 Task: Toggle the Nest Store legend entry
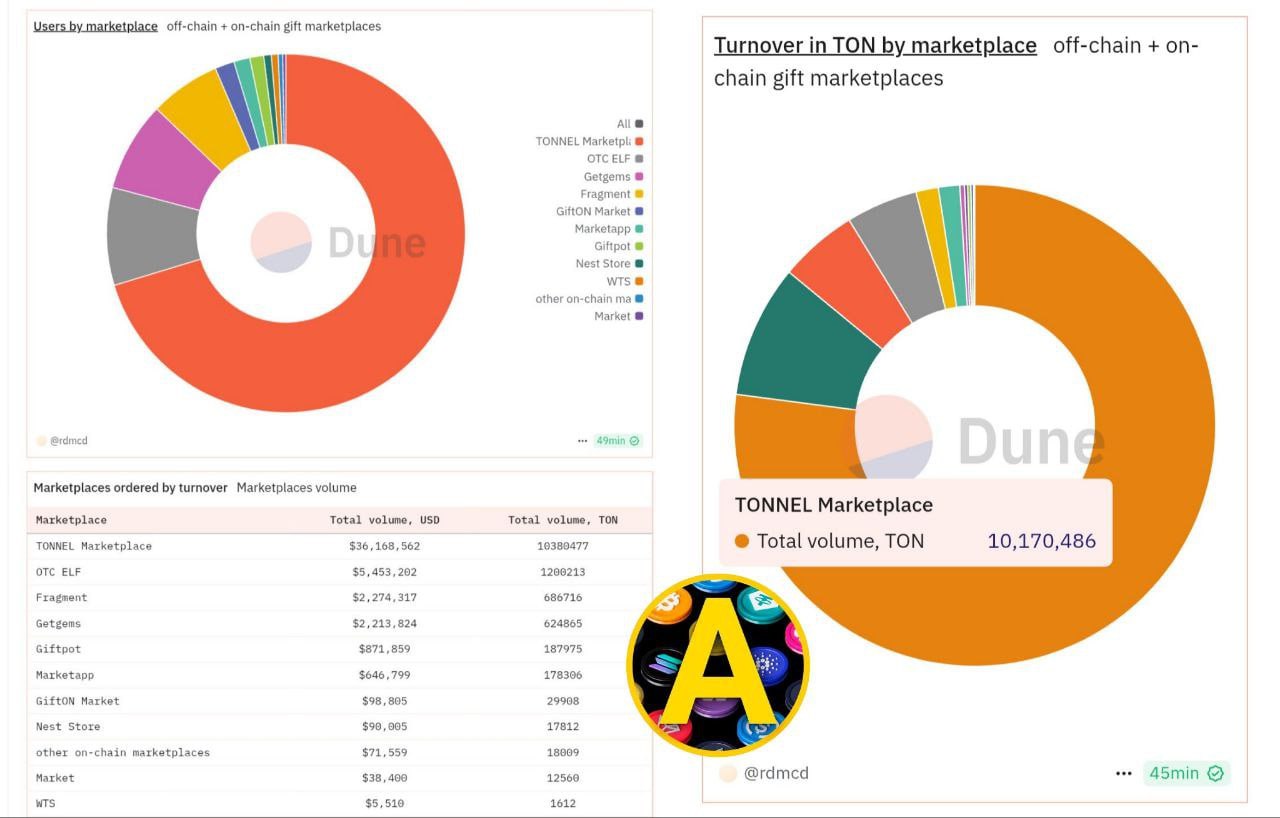pyautogui.click(x=610, y=264)
